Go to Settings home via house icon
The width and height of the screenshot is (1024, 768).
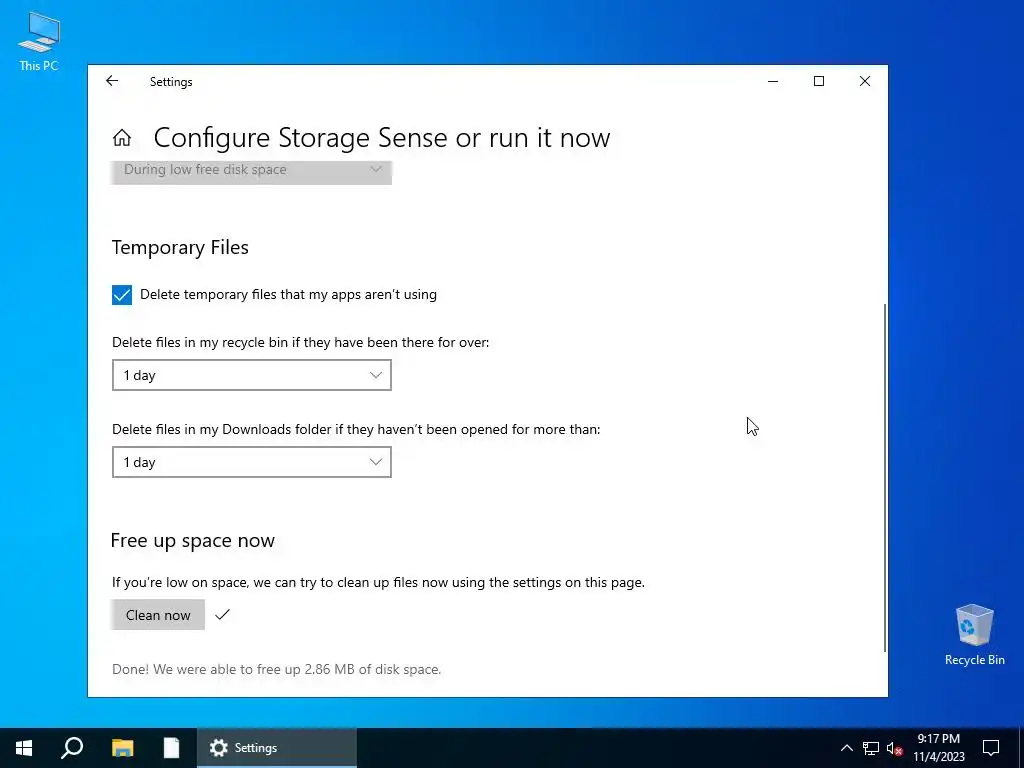[x=122, y=138]
